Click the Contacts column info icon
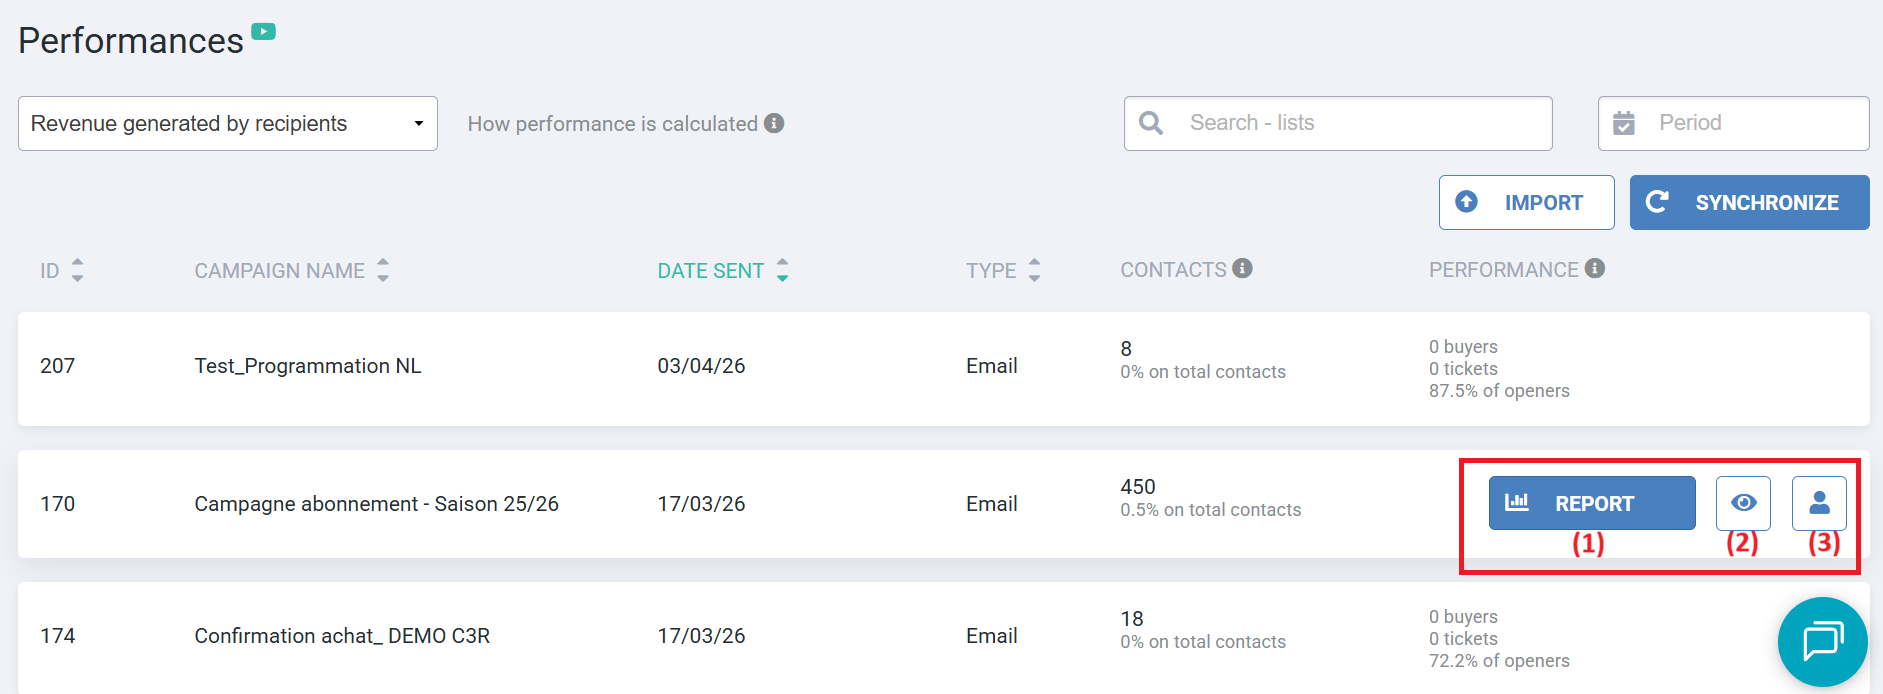Viewport: 1883px width, 694px height. 1242,268
